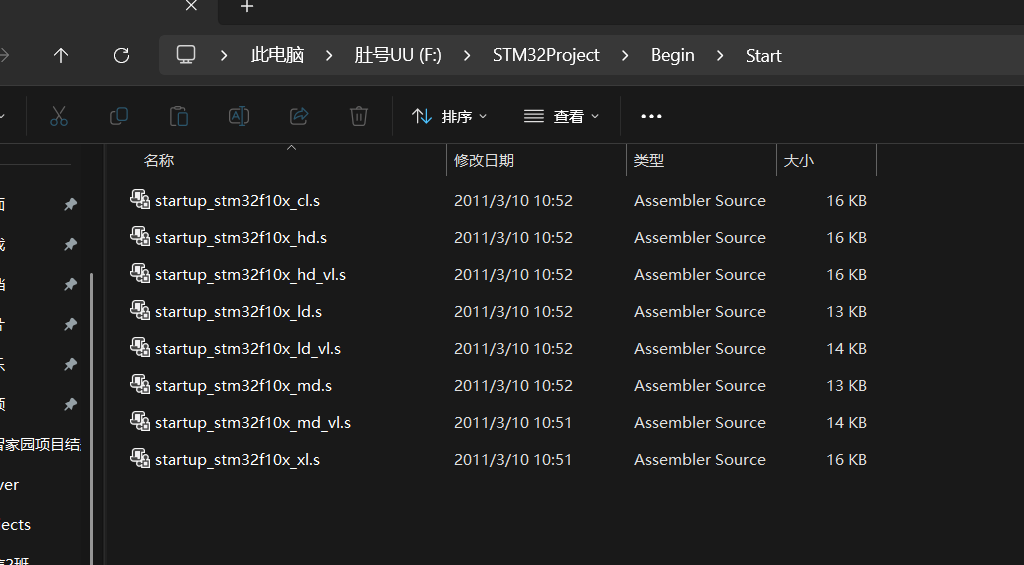Image resolution: width=1024 pixels, height=565 pixels.
Task: Click the Up one level arrow
Action: point(61,56)
